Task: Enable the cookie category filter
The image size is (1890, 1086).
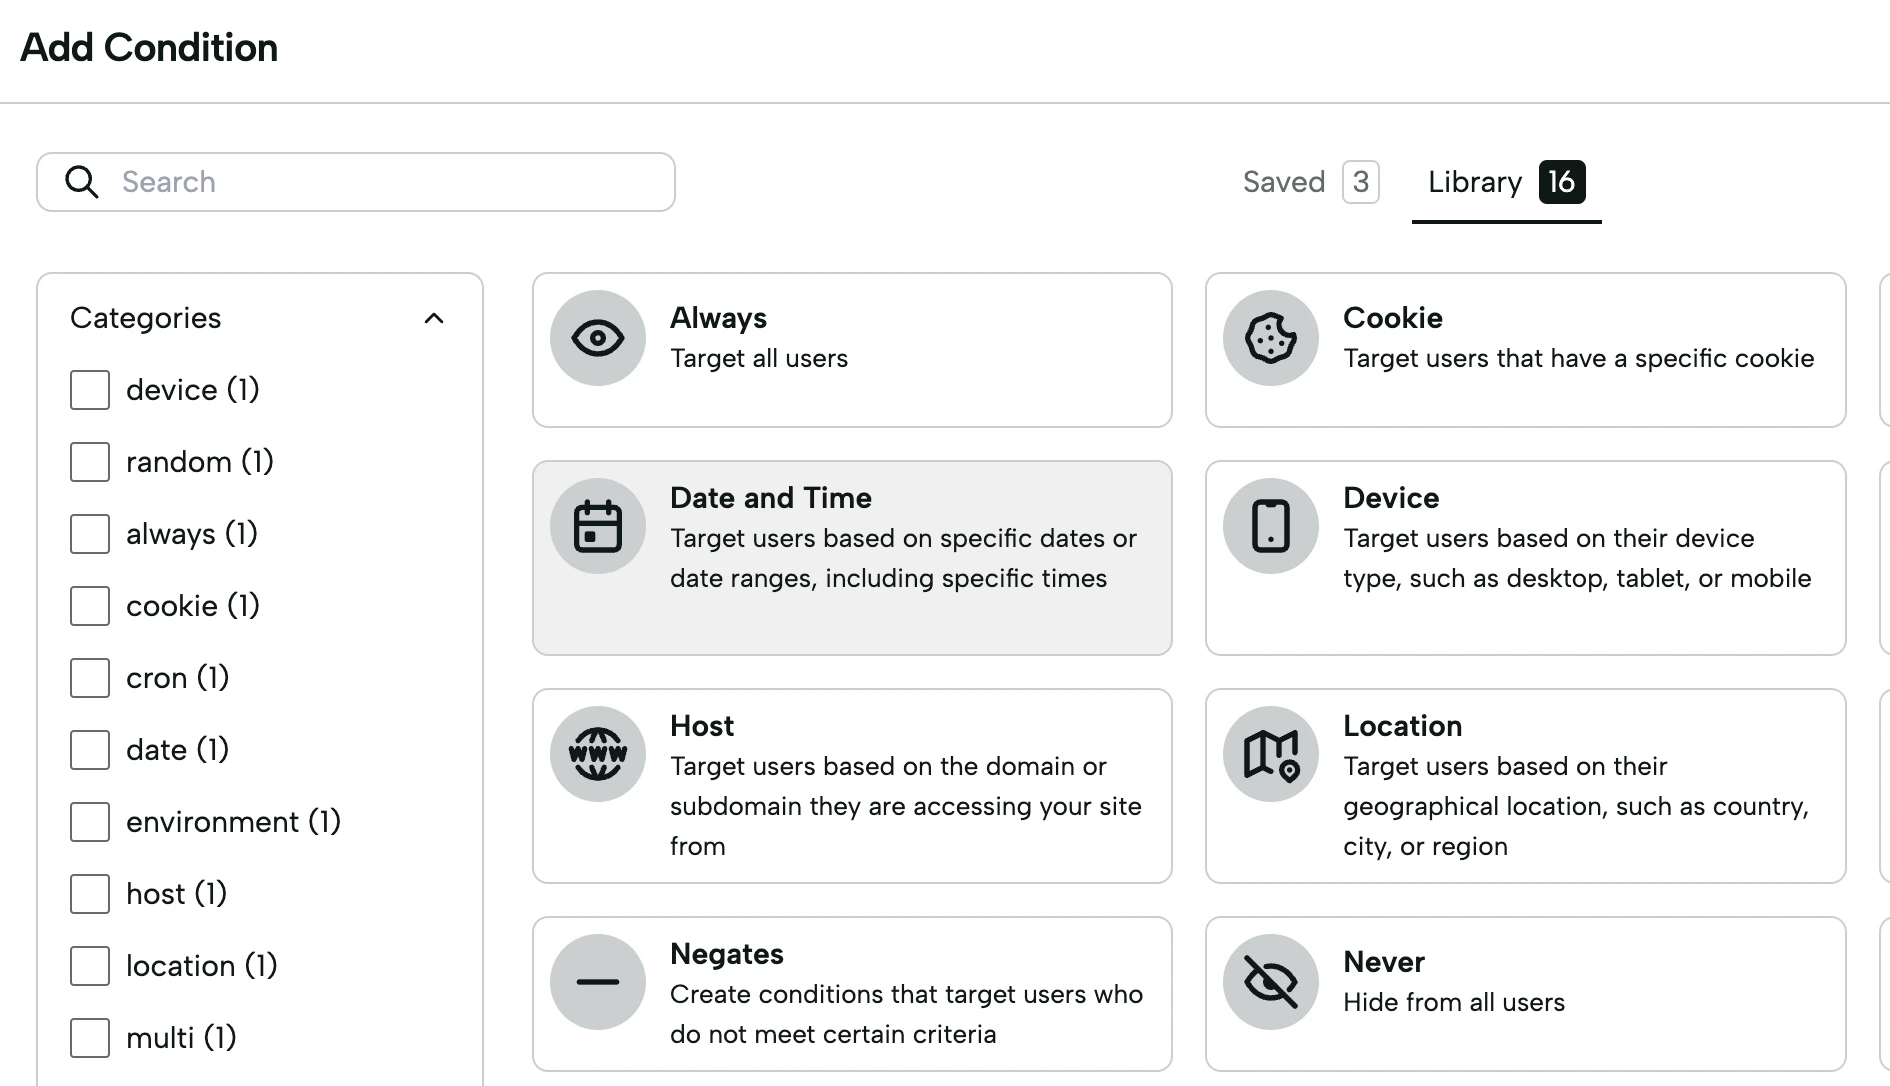Action: [x=90, y=605]
